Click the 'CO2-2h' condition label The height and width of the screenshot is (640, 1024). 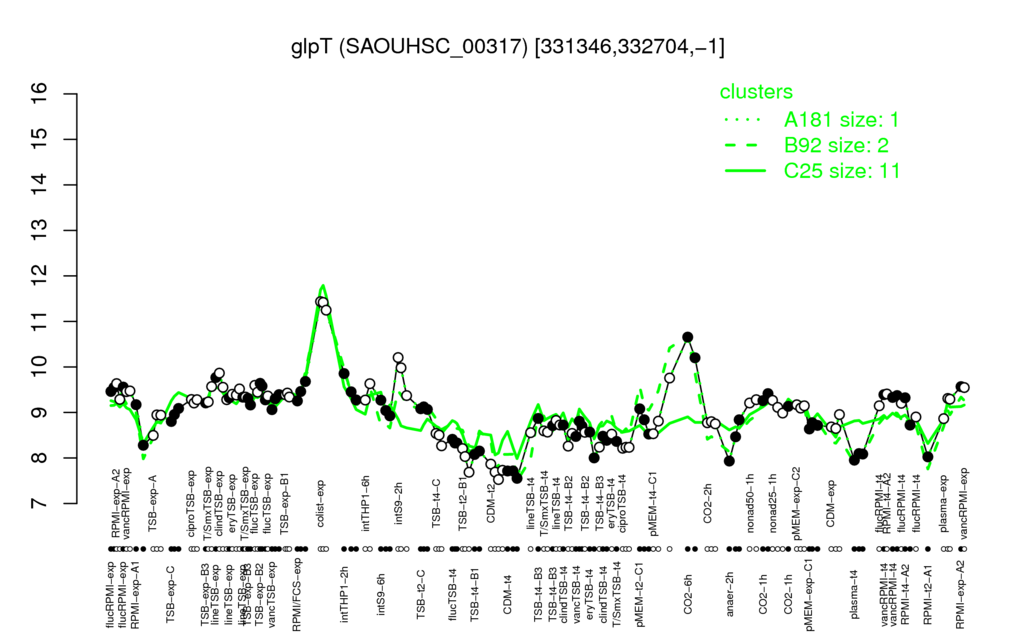708,504
